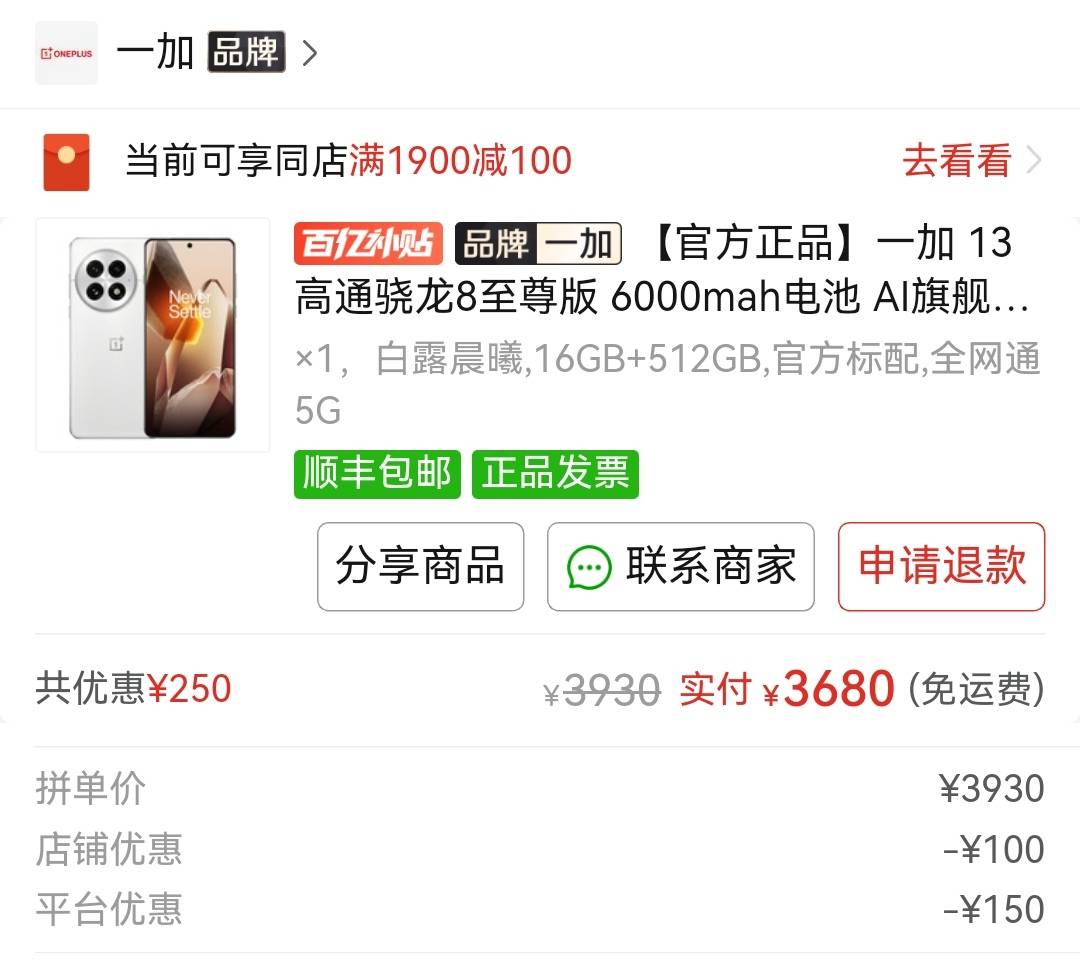Open the OnePlus 13 product thumbnail
The width and height of the screenshot is (1080, 963).
pyautogui.click(x=153, y=335)
